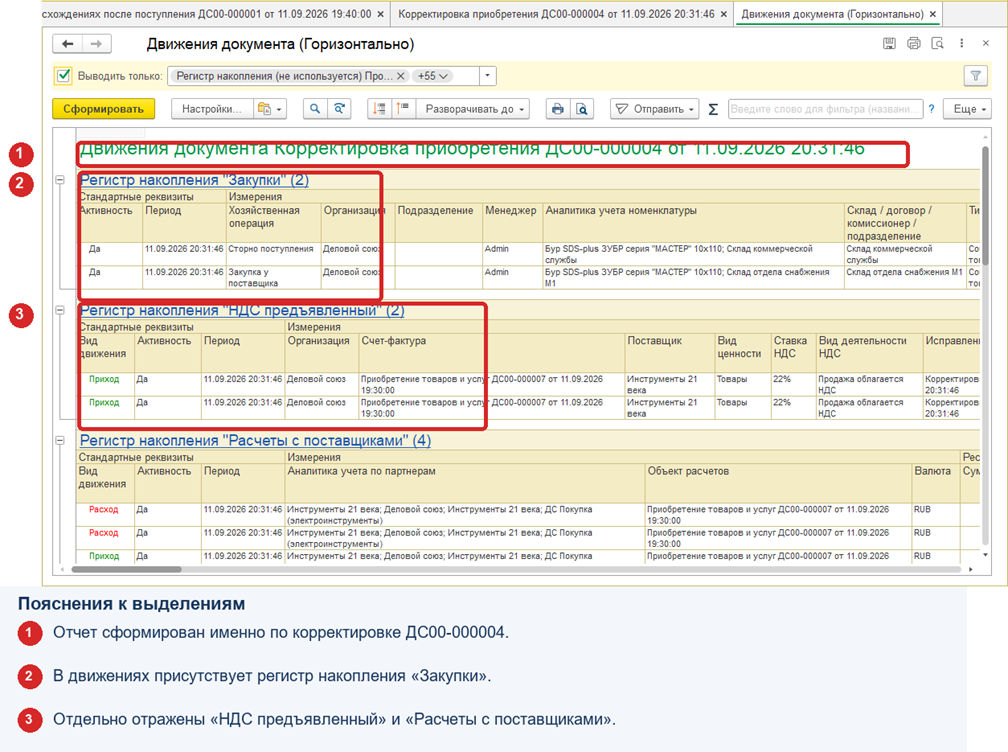Open the Разворачивать до dropdown

pyautogui.click(x=474, y=109)
